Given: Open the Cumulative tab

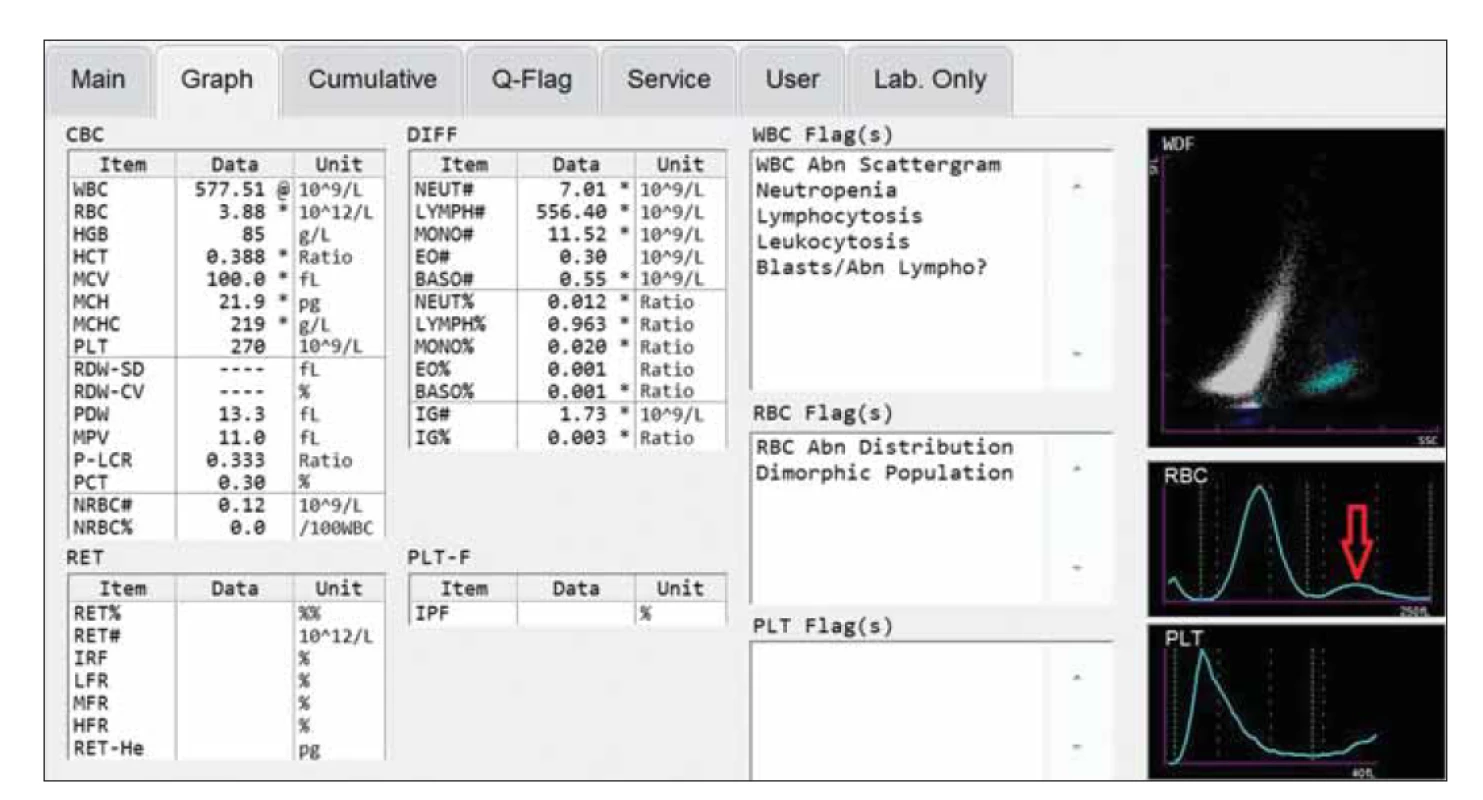Looking at the screenshot, I should coord(372,81).
